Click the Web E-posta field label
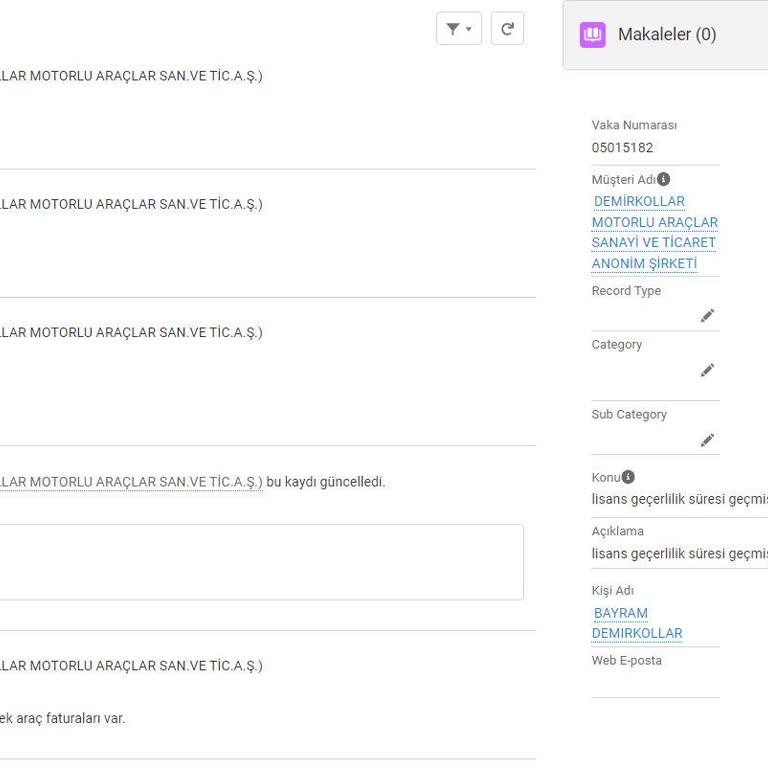 coord(626,660)
